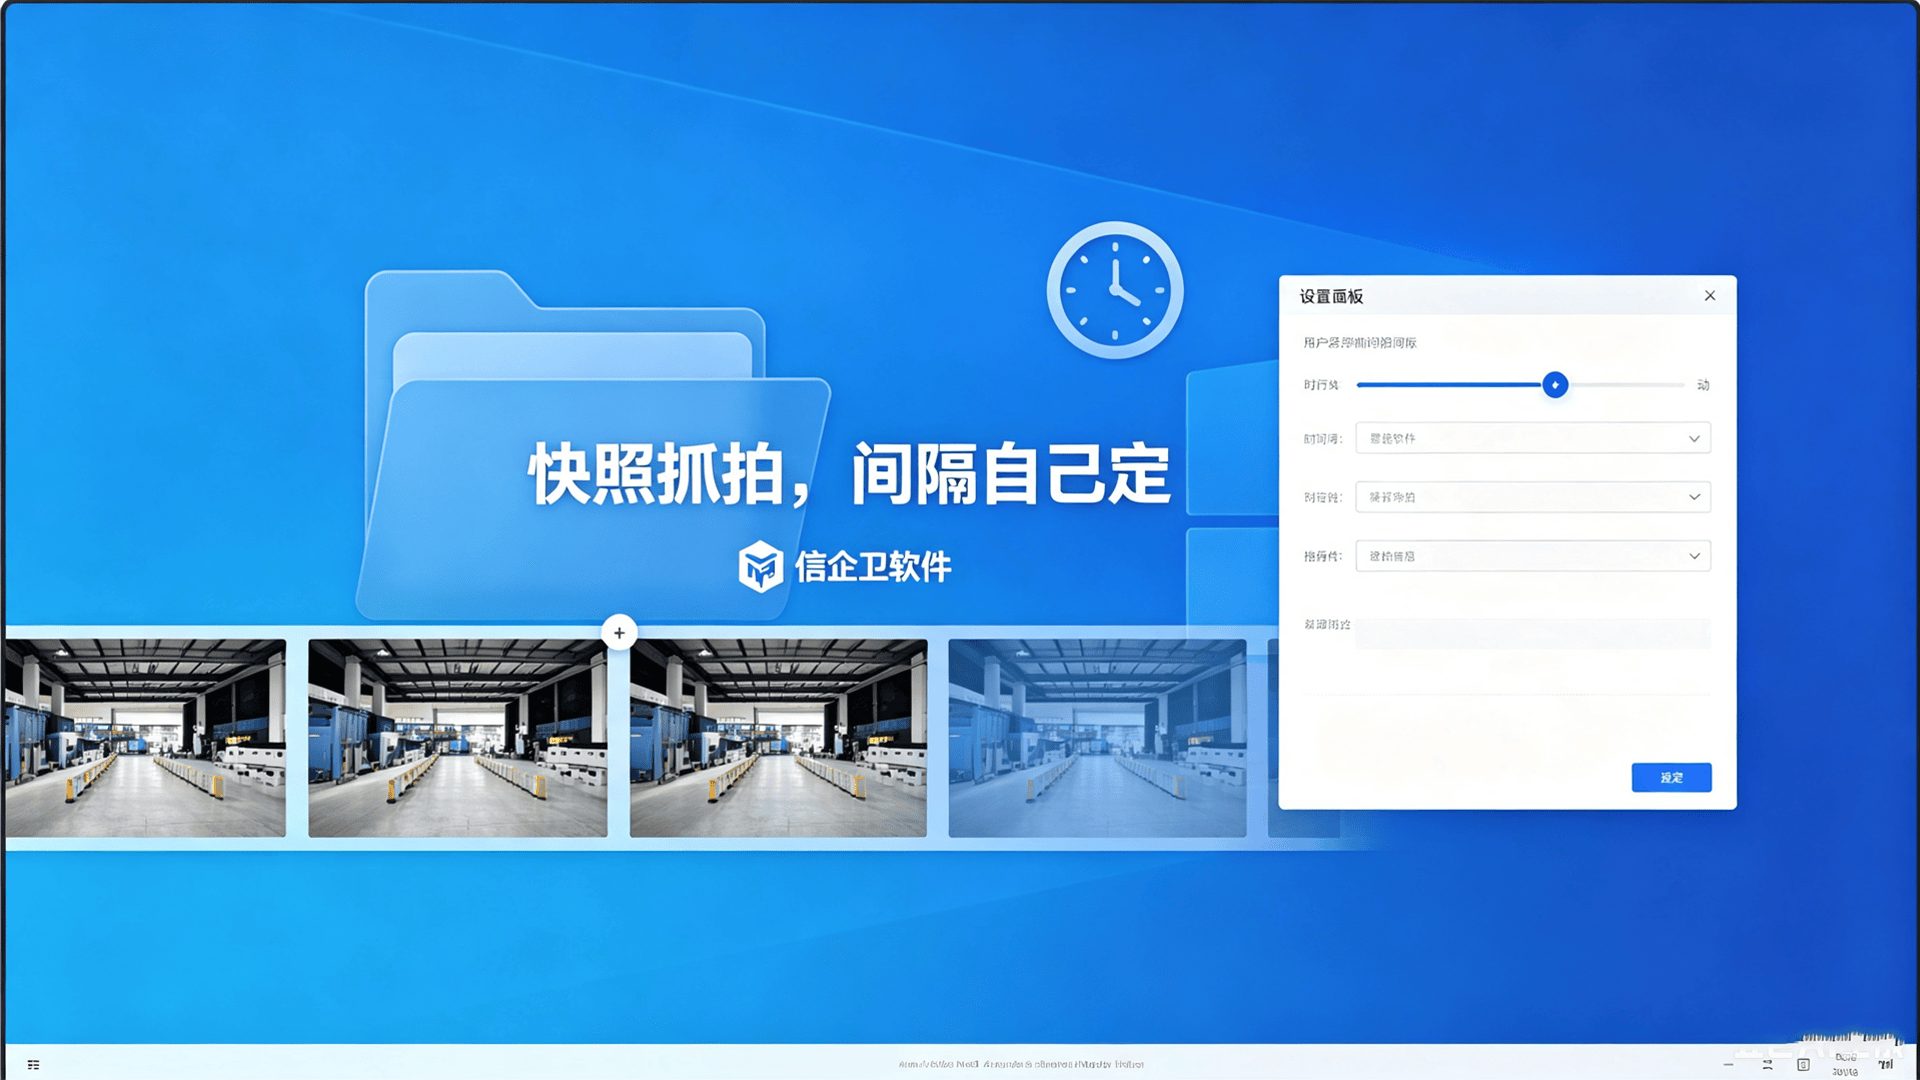Click the round plus button above the snapshot strip
The width and height of the screenshot is (1920, 1080).
click(x=619, y=633)
